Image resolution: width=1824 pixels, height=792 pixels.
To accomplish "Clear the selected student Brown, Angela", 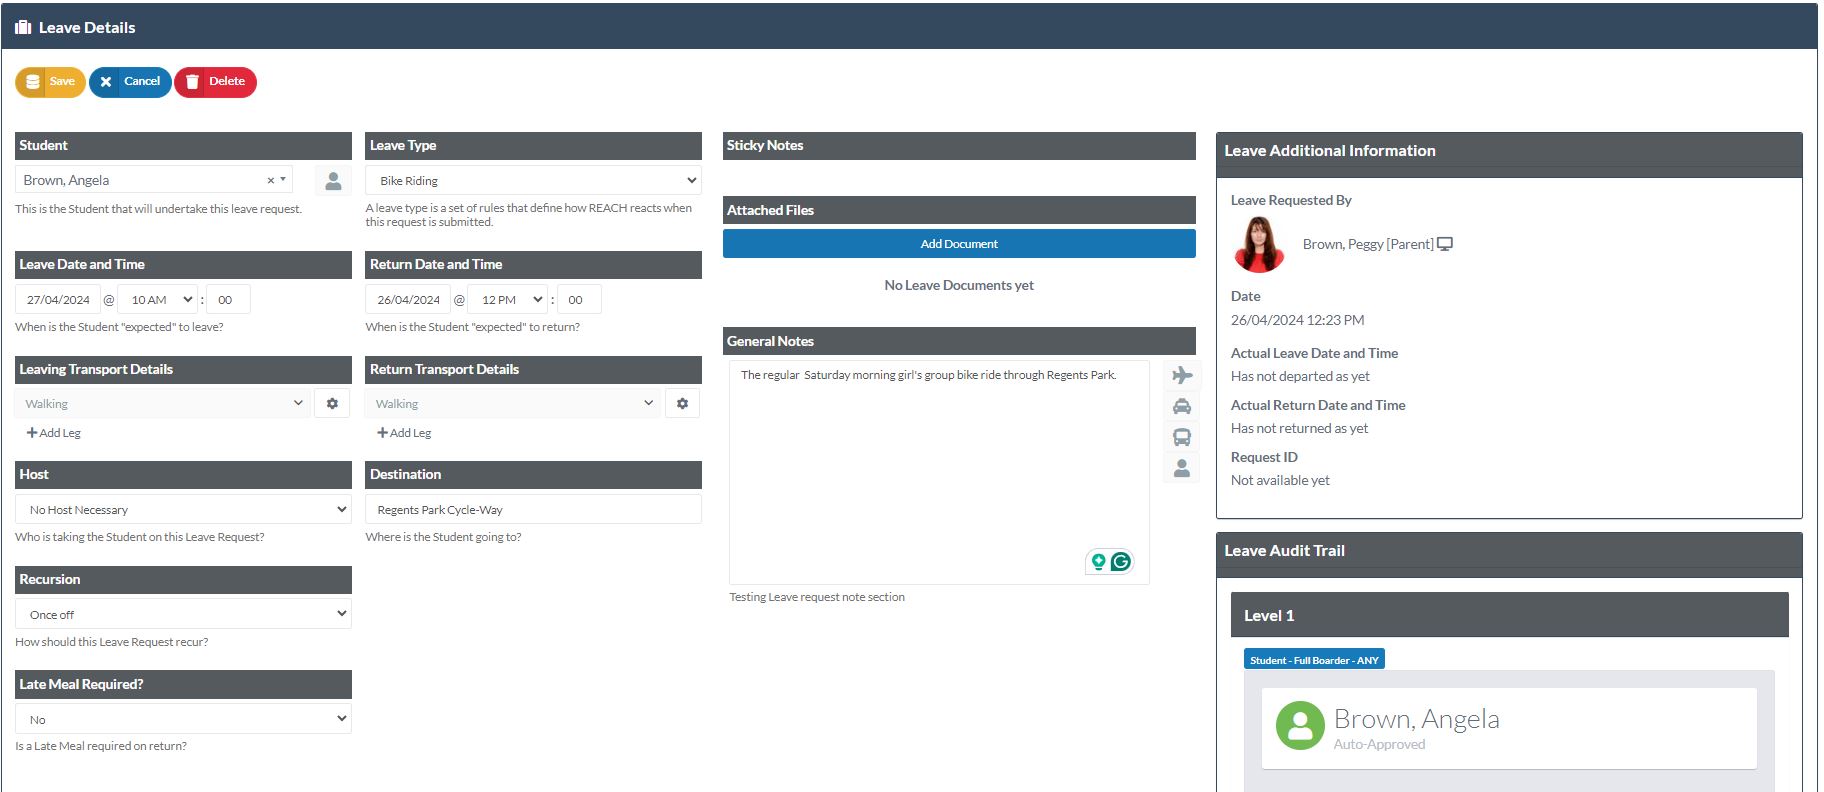I will pyautogui.click(x=270, y=181).
